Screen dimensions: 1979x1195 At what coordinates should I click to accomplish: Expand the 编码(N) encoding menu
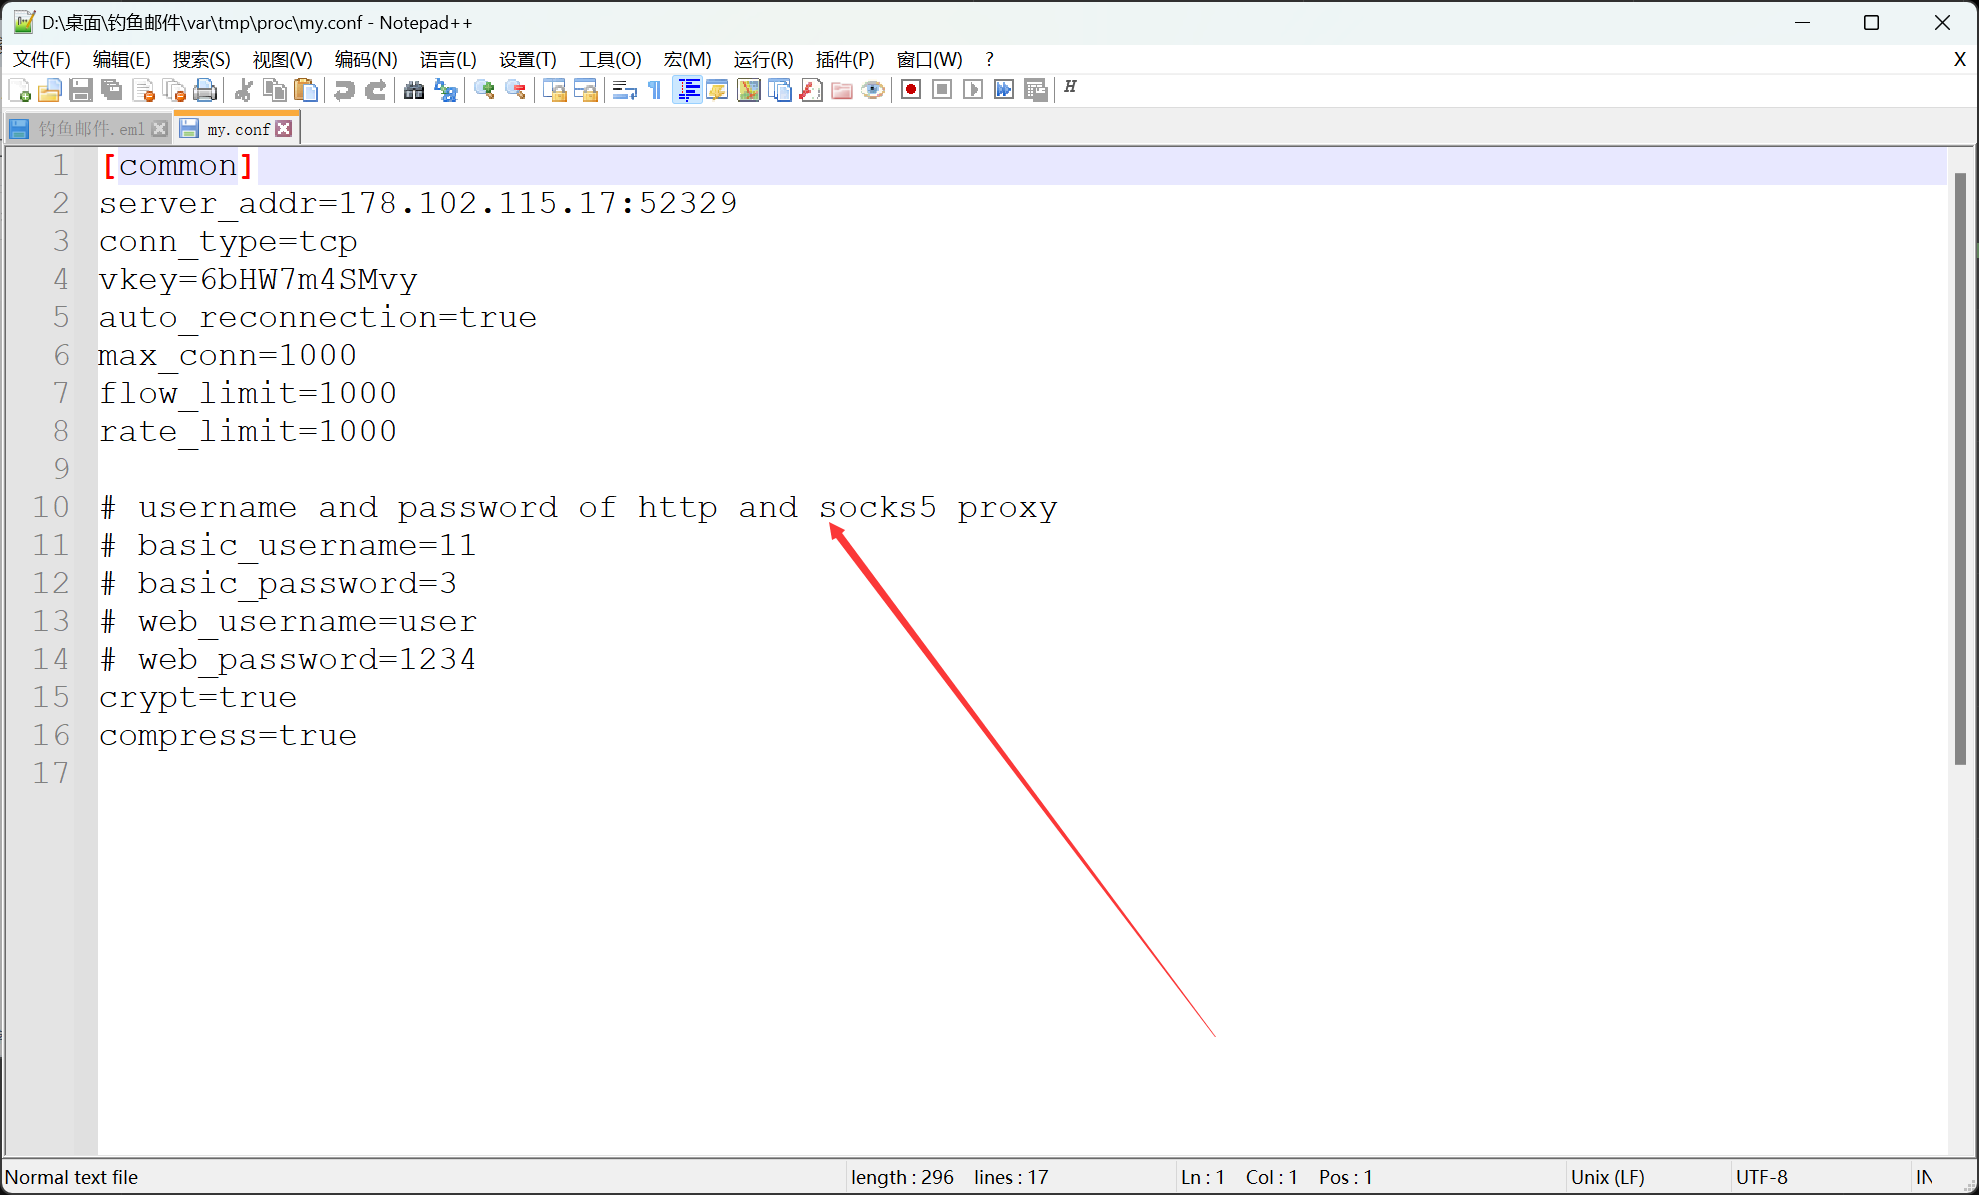coord(365,59)
